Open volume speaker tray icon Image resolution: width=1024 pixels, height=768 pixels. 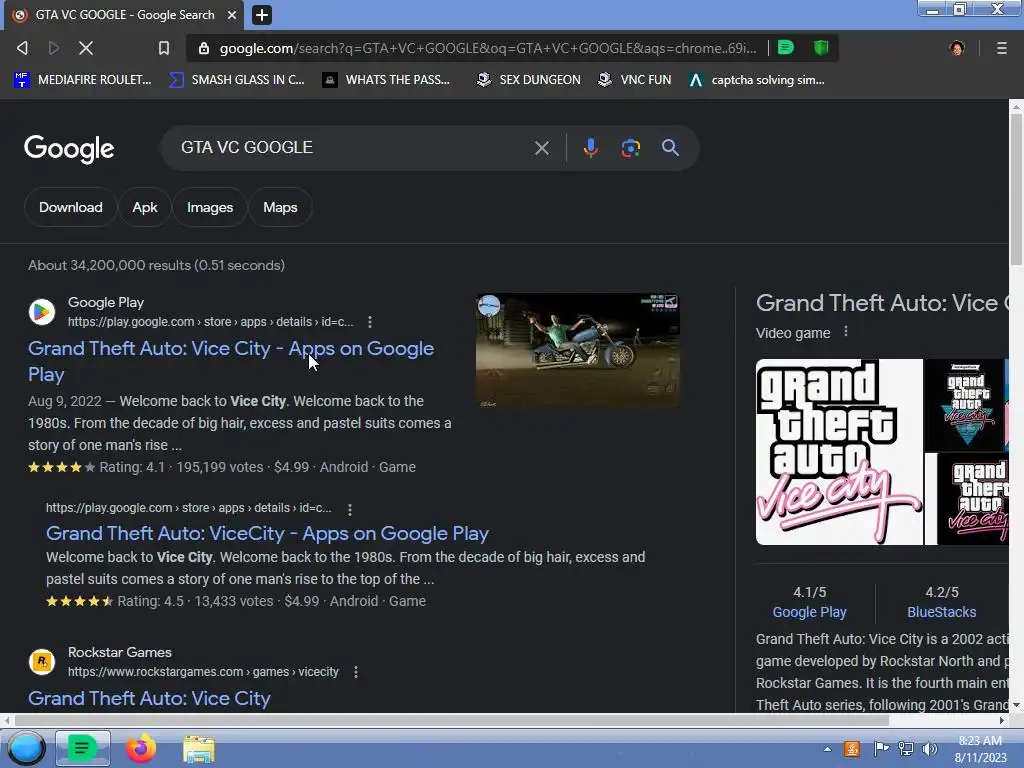(x=930, y=749)
